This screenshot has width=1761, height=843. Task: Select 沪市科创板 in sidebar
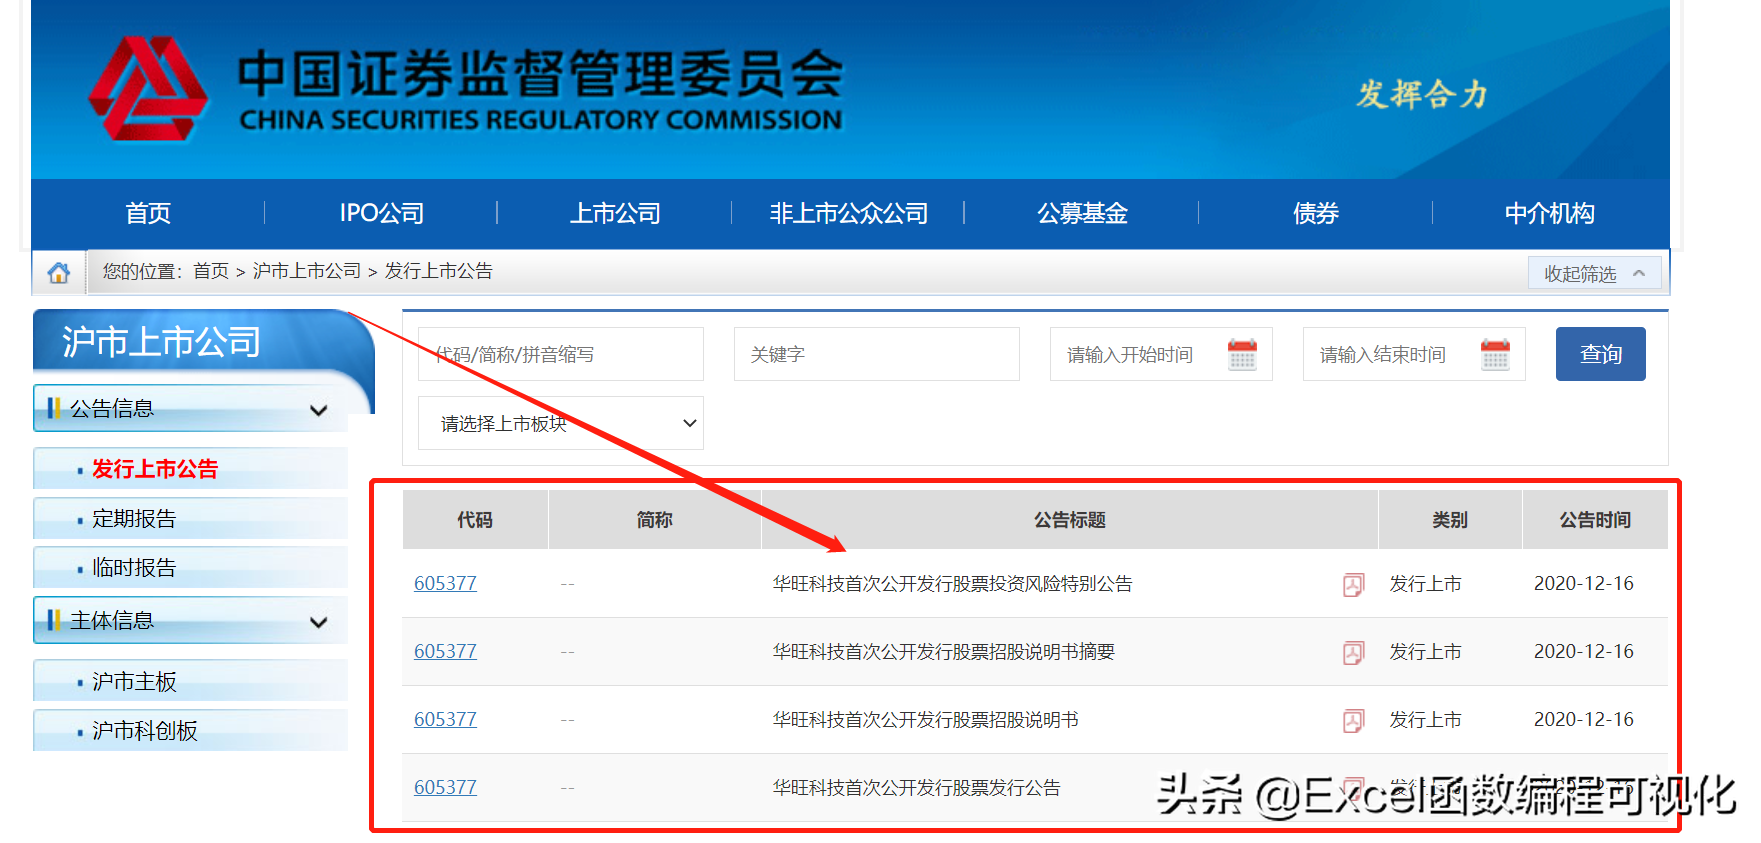(x=145, y=730)
